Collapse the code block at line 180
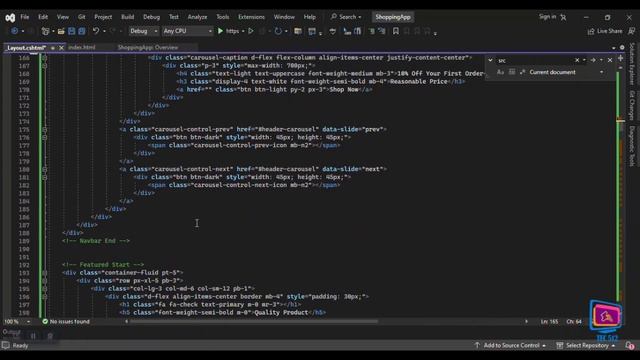This screenshot has width=640, height=360. pos(44,169)
